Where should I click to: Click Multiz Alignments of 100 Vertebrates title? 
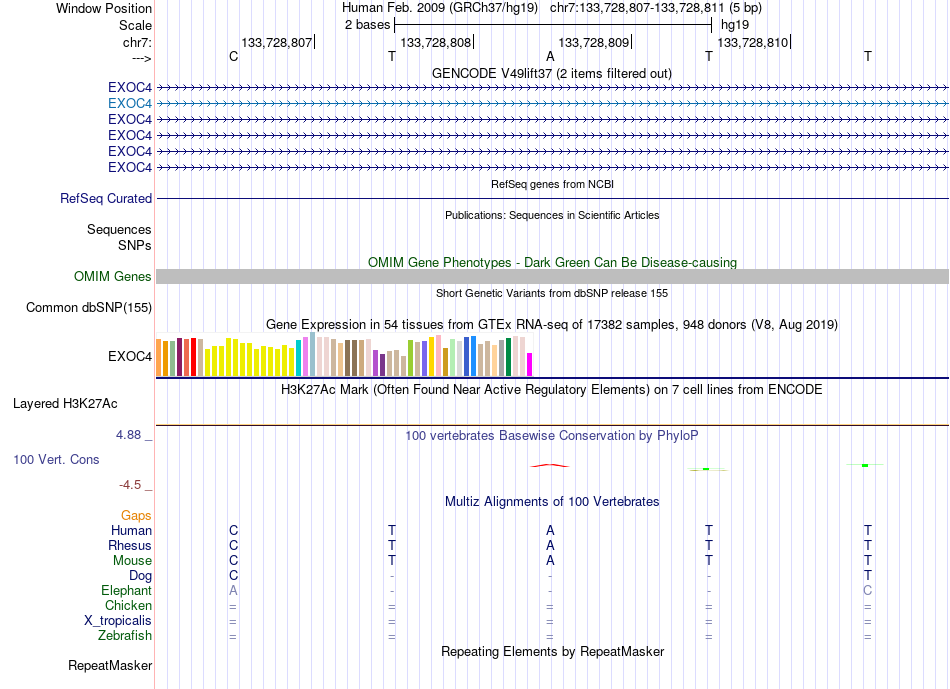tap(552, 502)
